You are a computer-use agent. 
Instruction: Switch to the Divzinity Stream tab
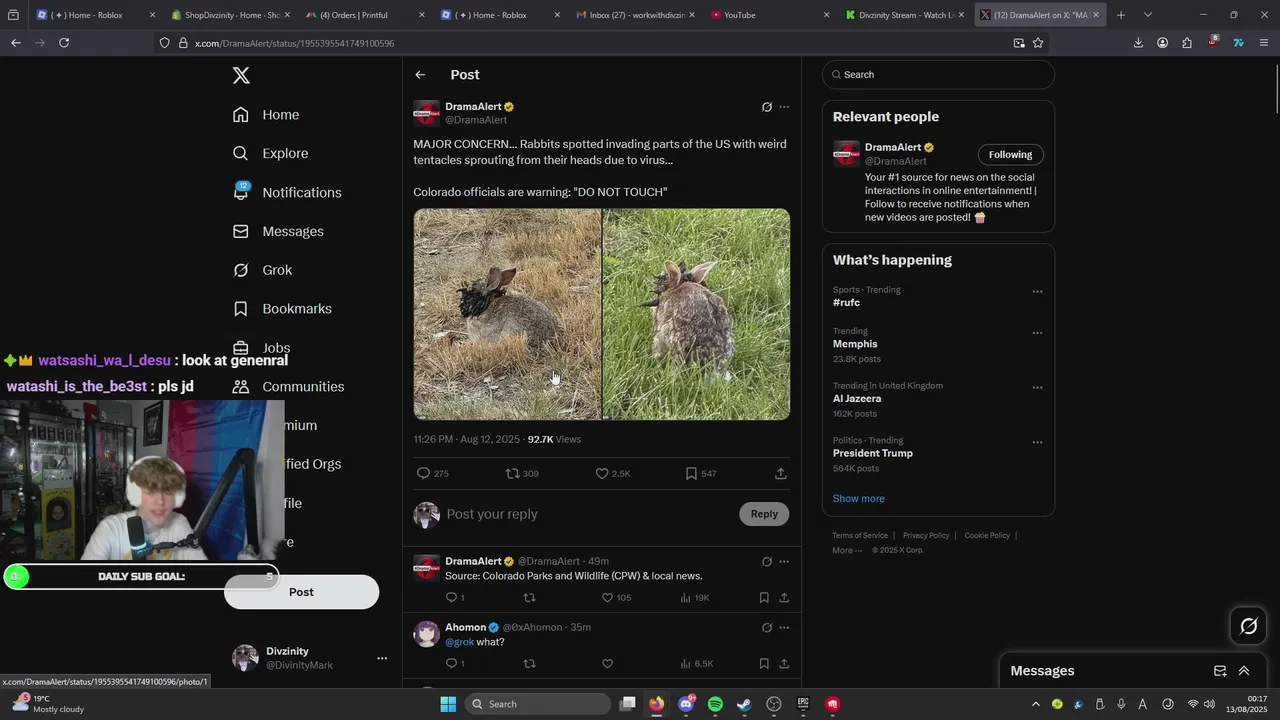pos(903,15)
